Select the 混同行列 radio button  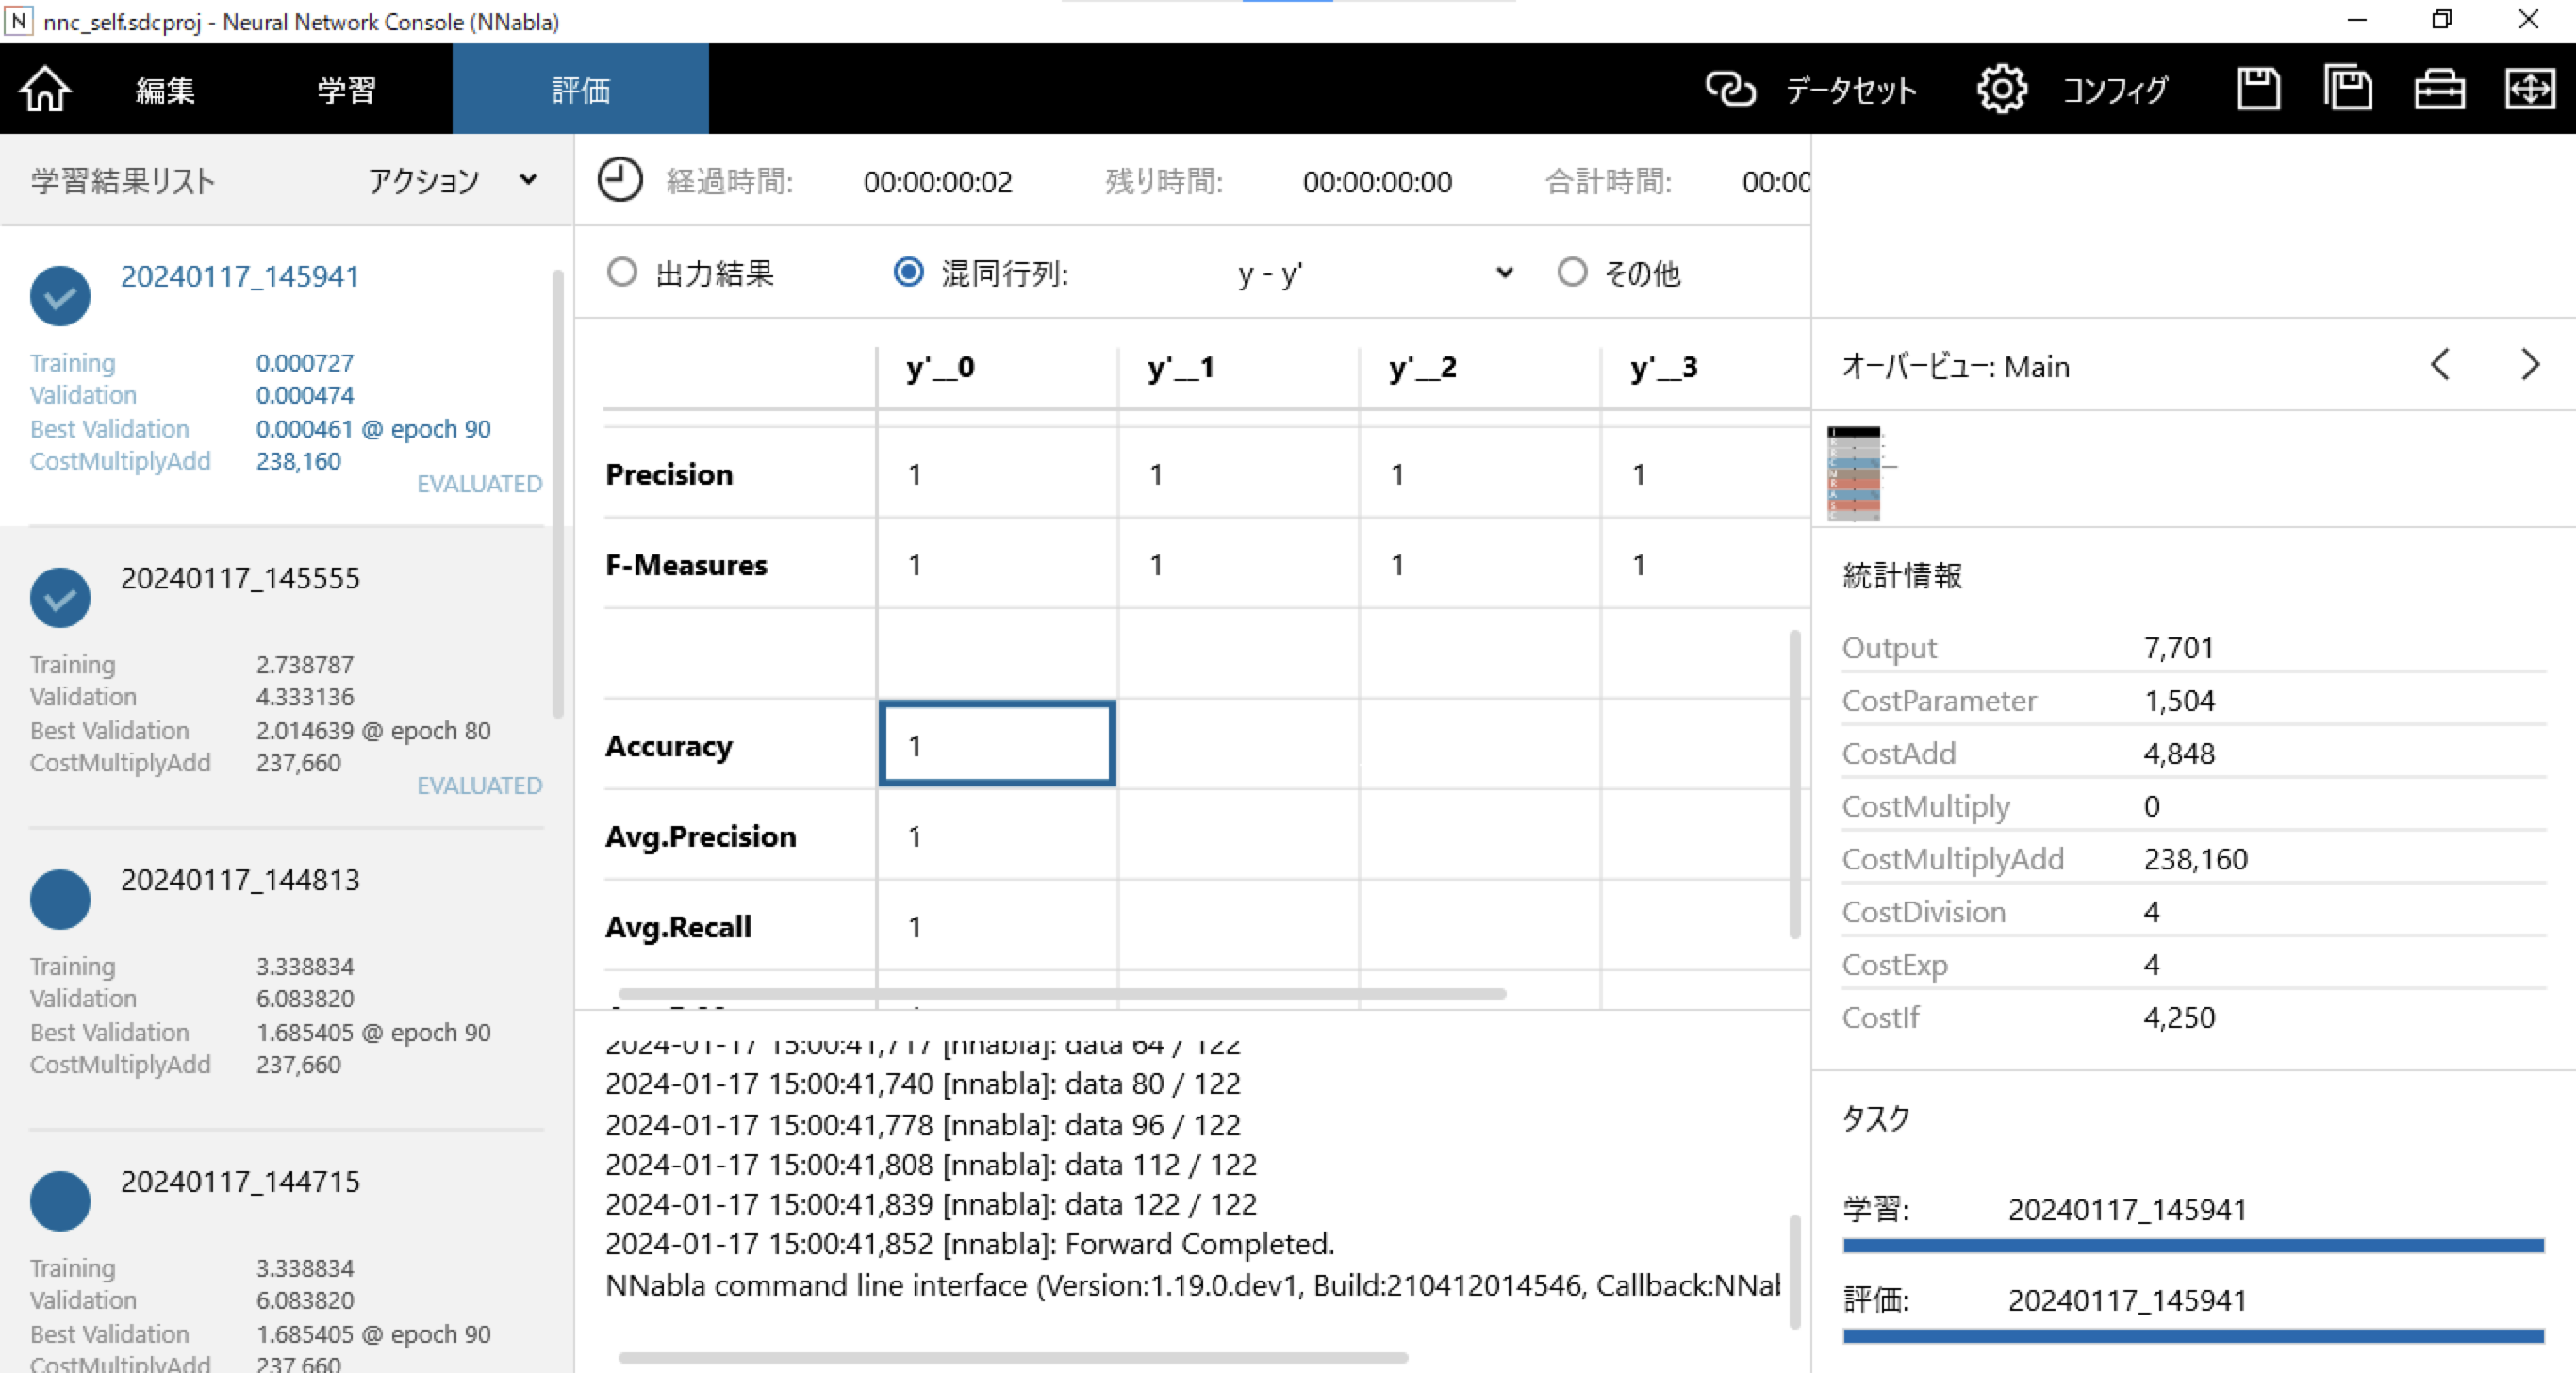(908, 272)
